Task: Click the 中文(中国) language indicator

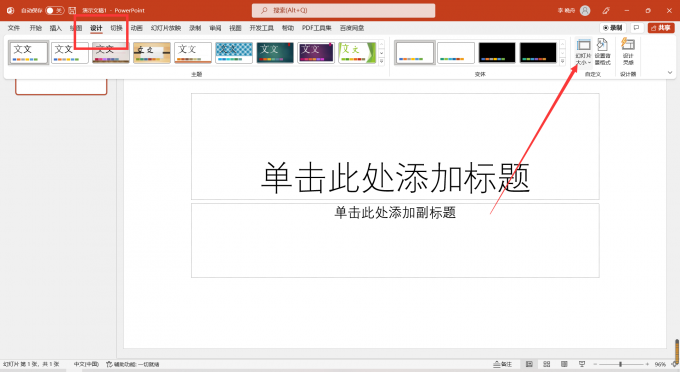Action: coord(86,364)
